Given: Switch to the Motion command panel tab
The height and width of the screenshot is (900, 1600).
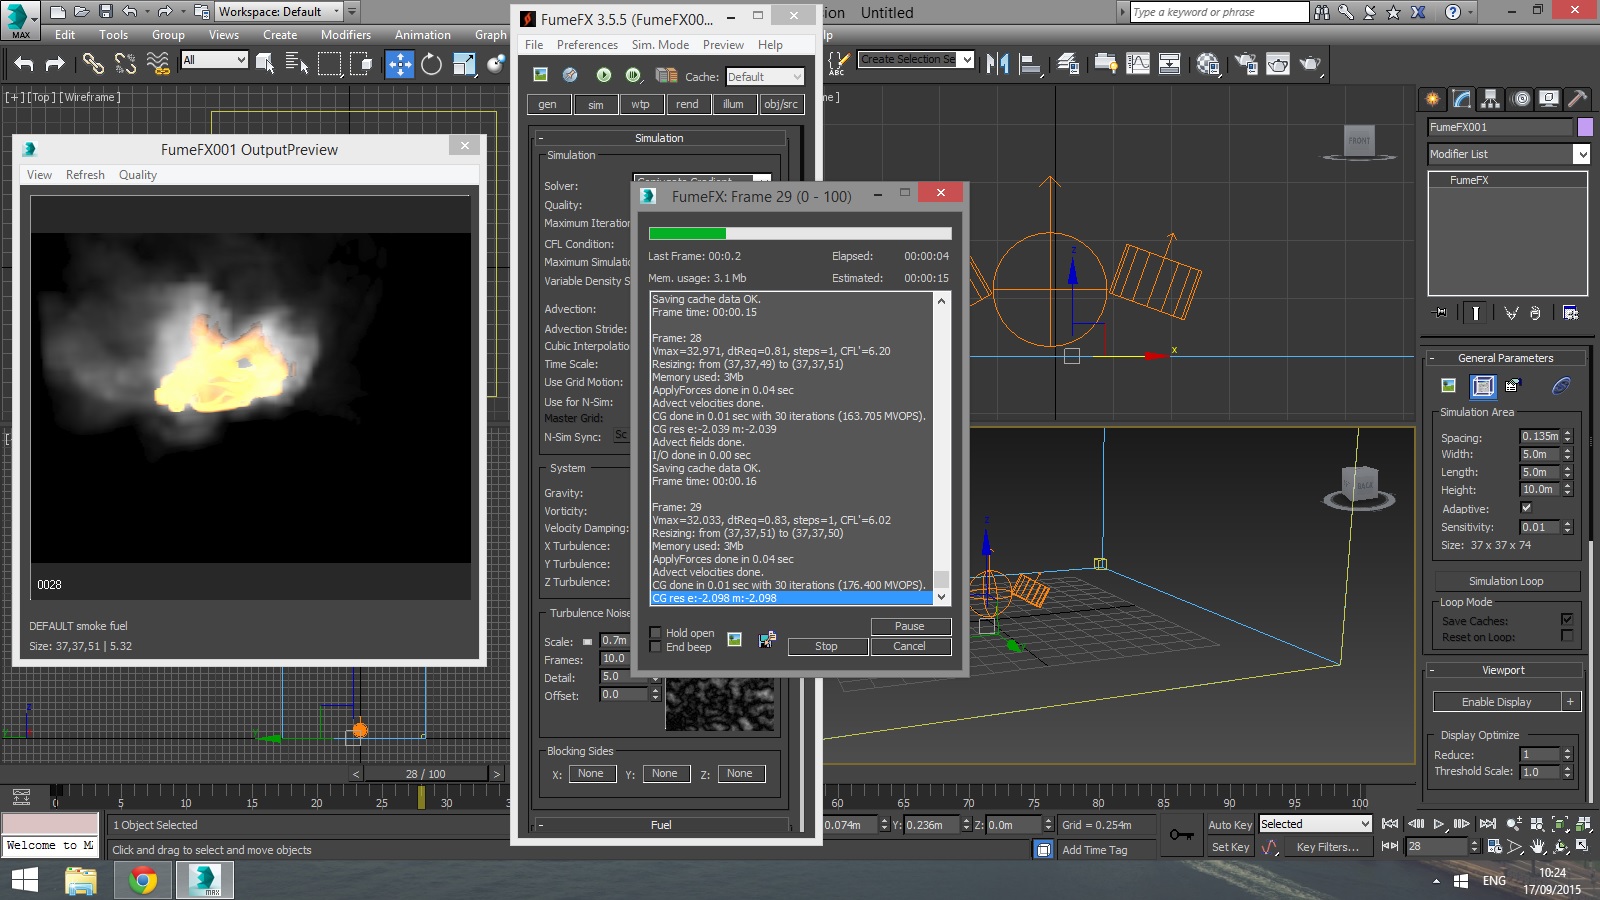Looking at the screenshot, I should (1520, 99).
